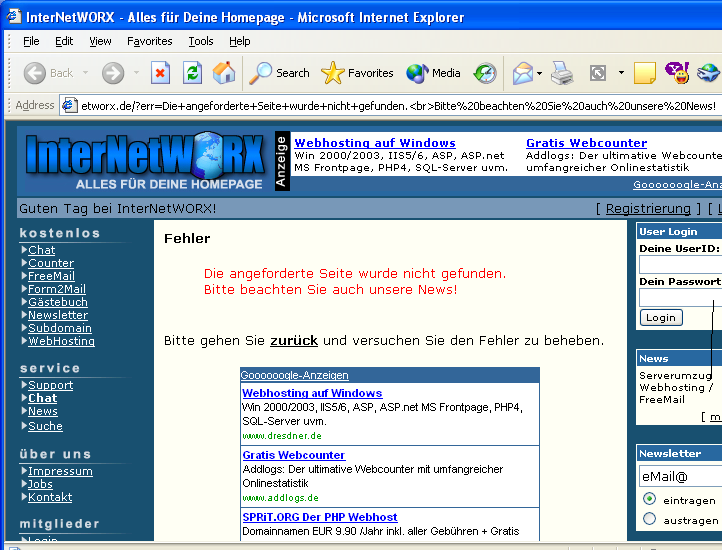Open Gästebuch link in sidebar
The width and height of the screenshot is (722, 550).
pyautogui.click(x=58, y=302)
